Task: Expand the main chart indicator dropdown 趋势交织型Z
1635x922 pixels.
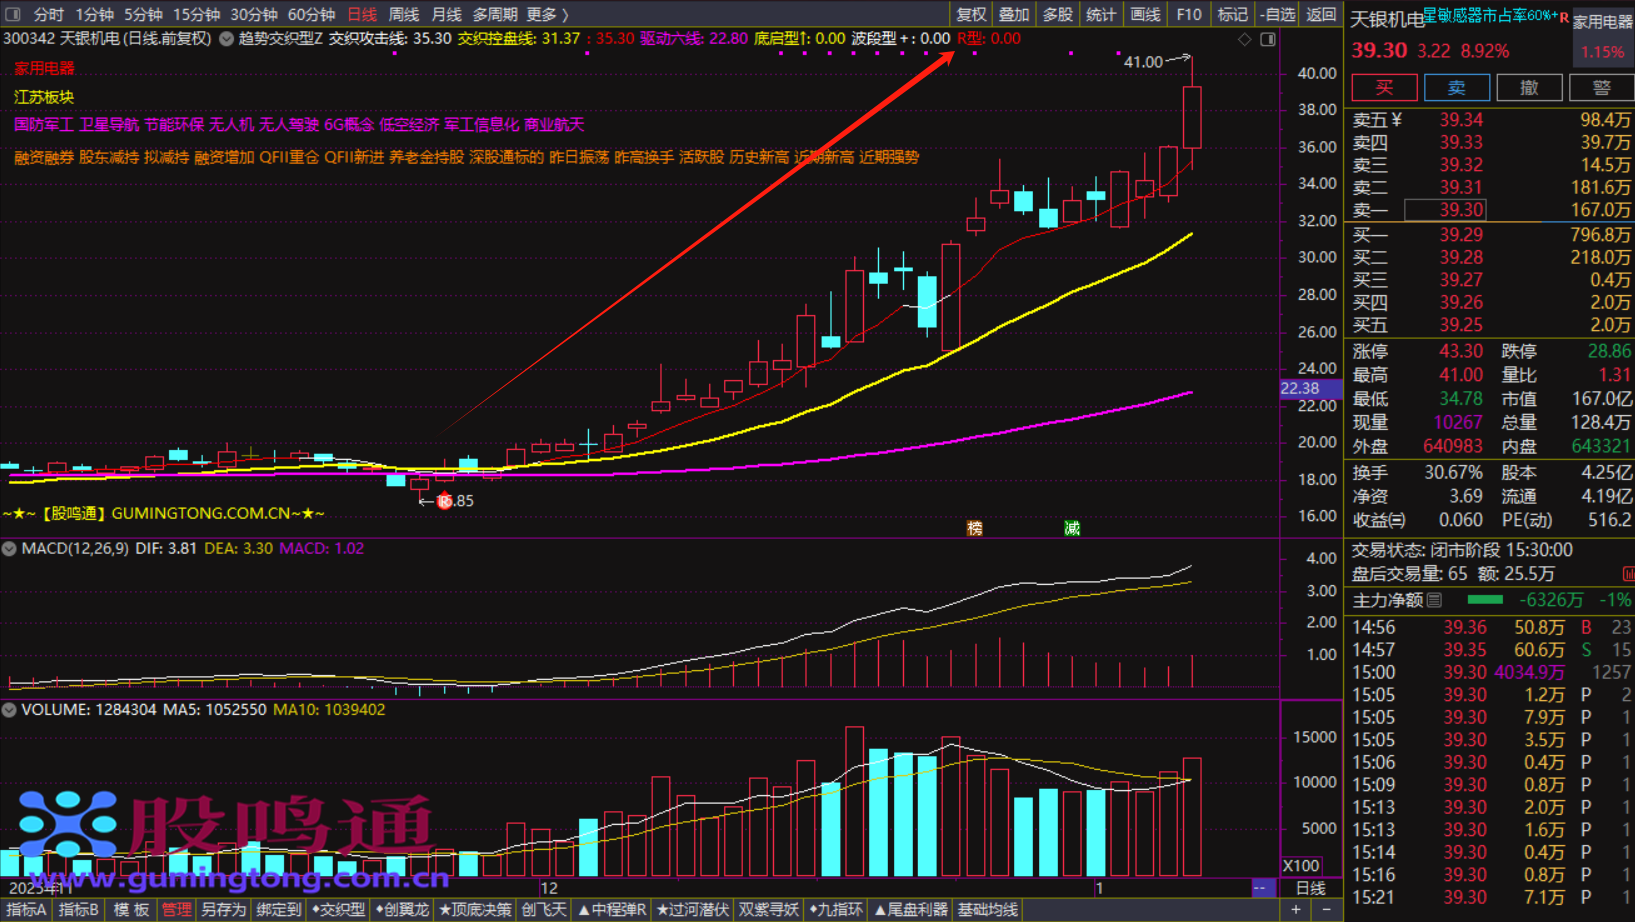Action: point(227,39)
